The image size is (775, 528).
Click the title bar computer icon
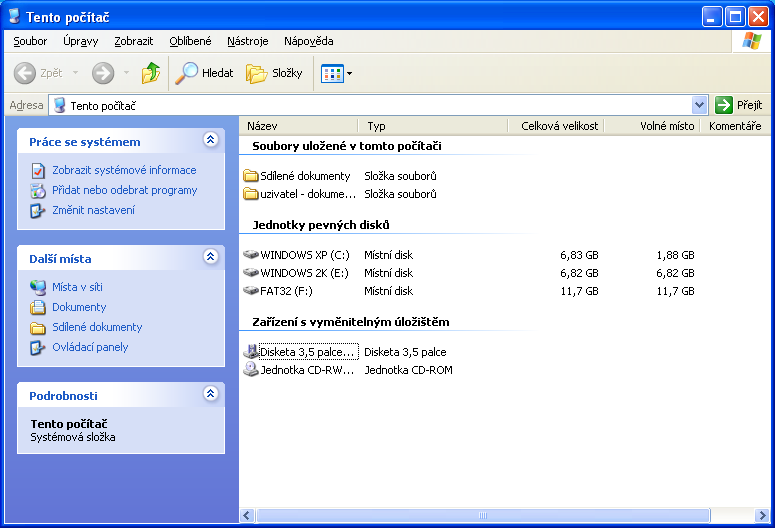pyautogui.click(x=14, y=16)
